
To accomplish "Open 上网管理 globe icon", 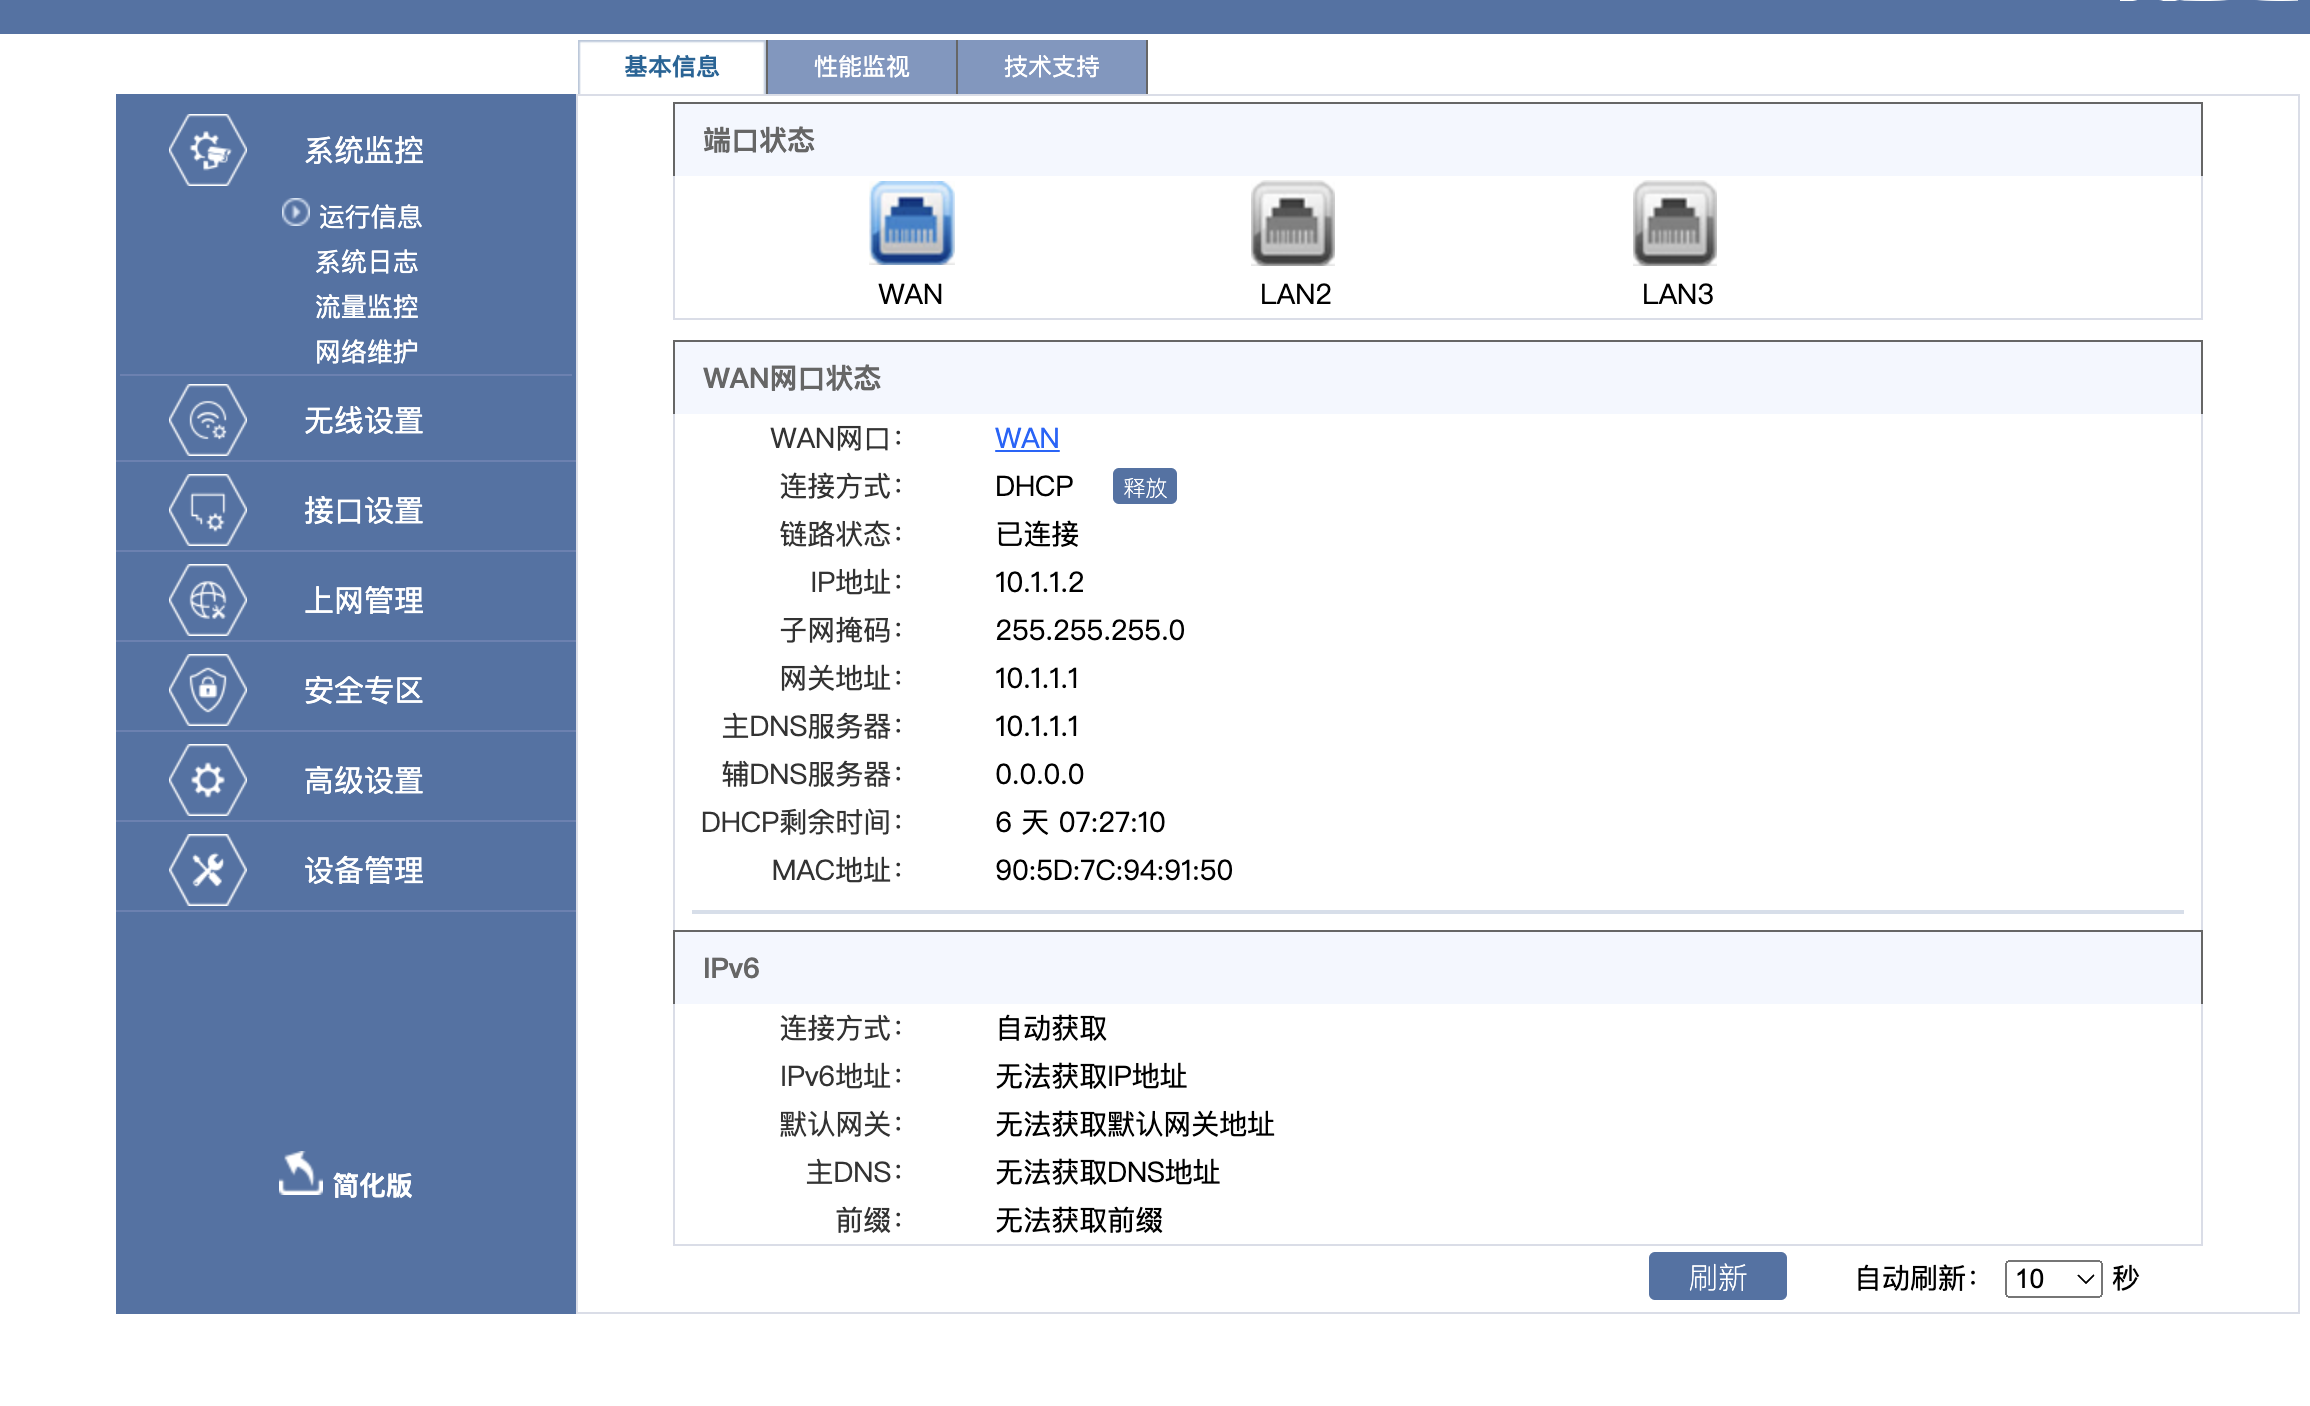I will [x=208, y=600].
